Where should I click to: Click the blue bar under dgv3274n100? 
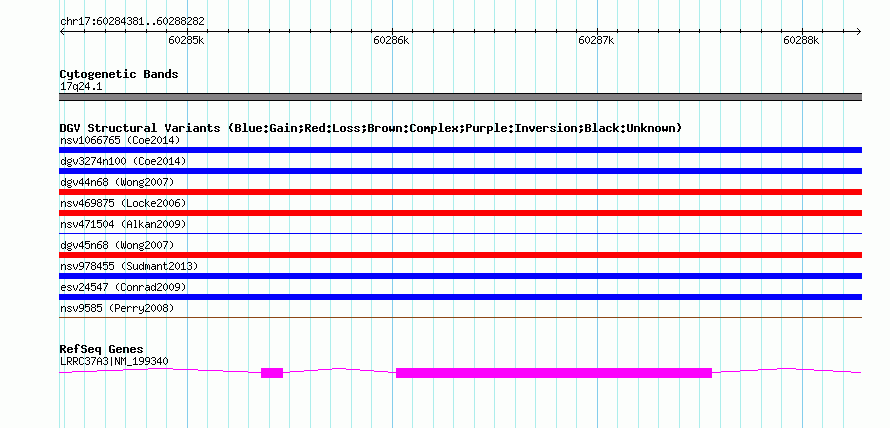click(460, 171)
